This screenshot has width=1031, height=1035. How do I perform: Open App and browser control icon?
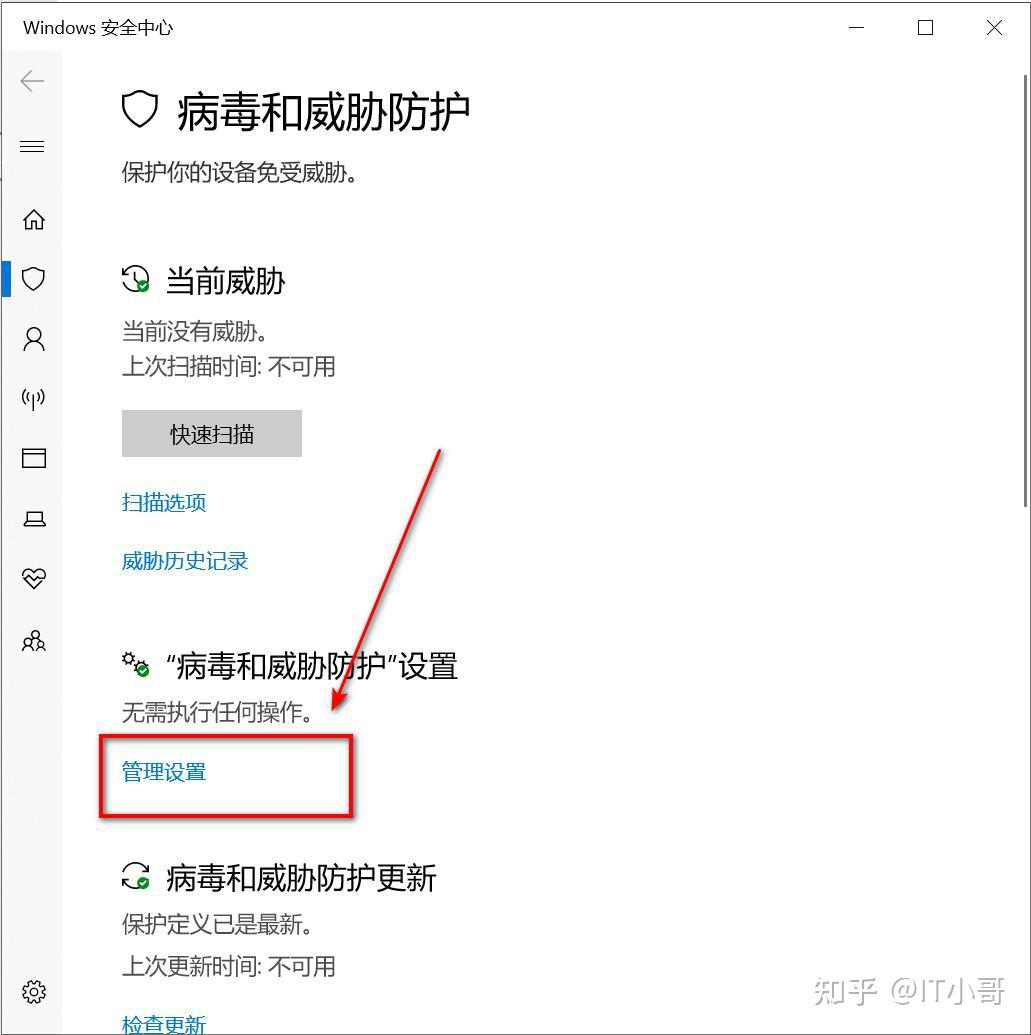tap(34, 458)
